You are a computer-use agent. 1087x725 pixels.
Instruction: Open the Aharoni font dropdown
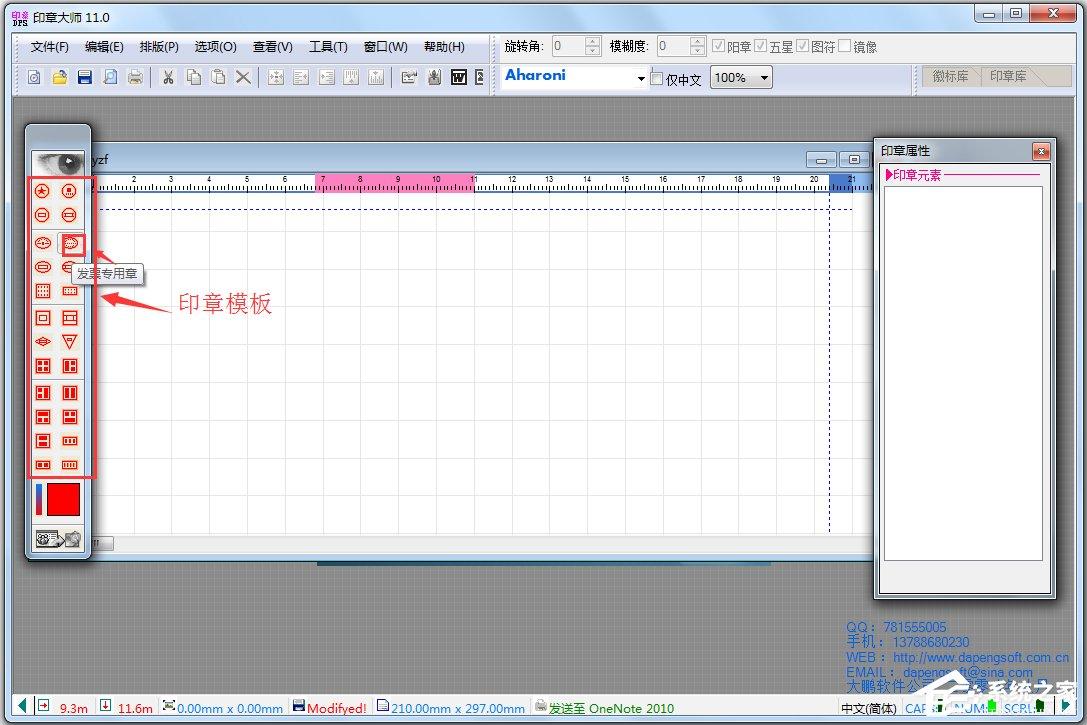pos(641,78)
